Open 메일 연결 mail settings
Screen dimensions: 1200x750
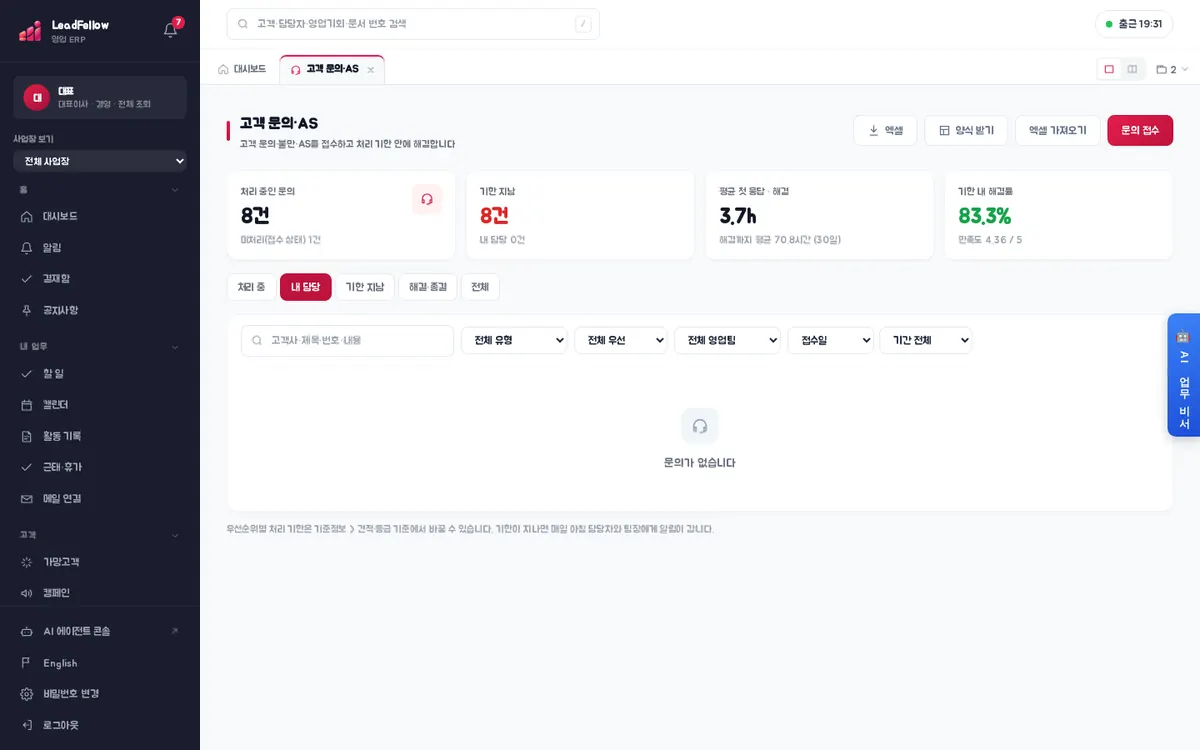tap(100, 498)
